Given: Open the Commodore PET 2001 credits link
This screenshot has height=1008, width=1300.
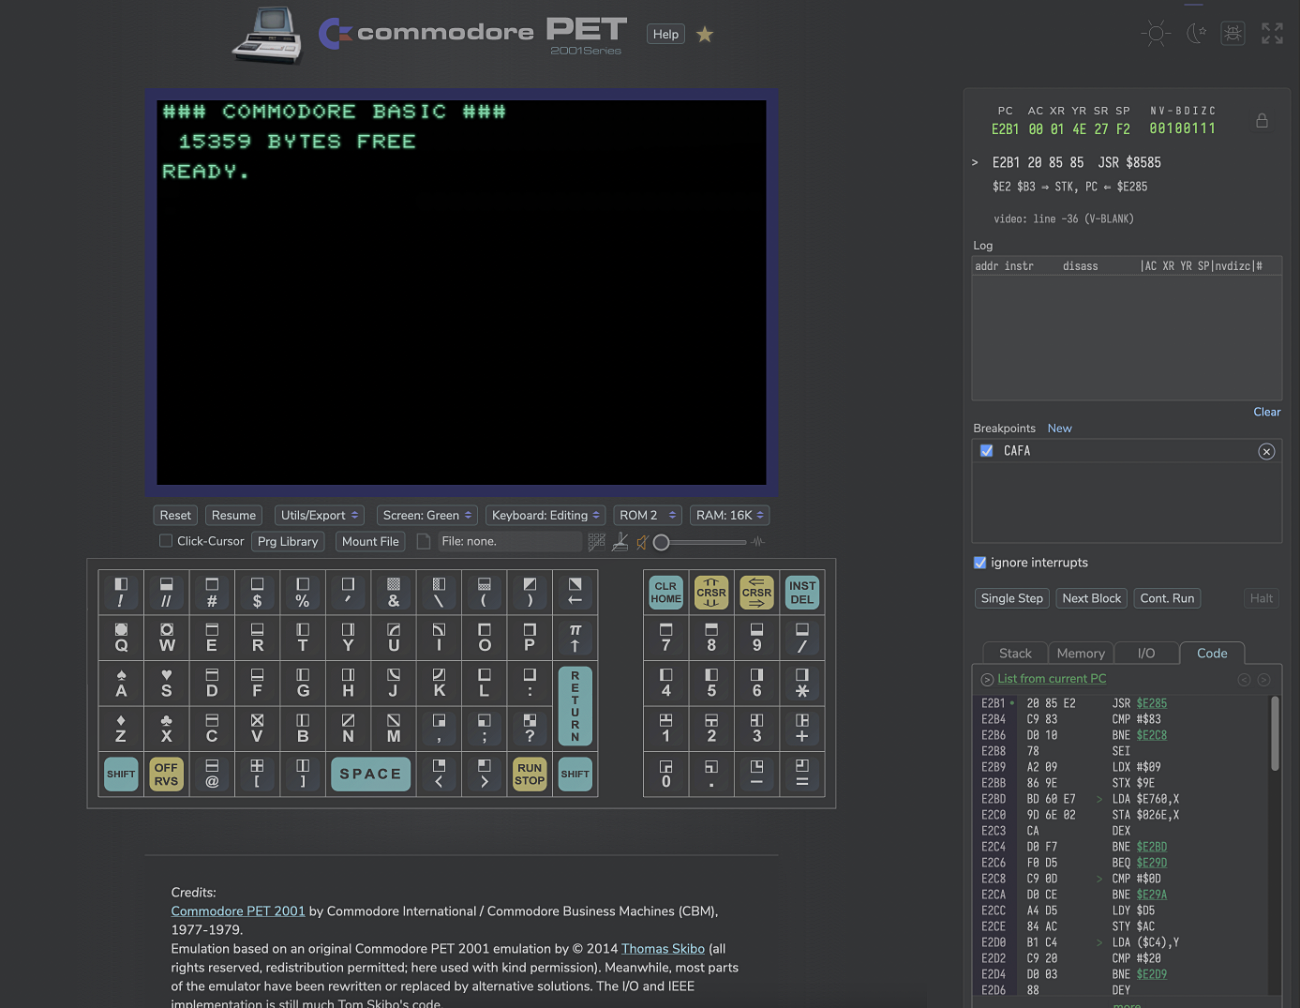Looking at the screenshot, I should [x=238, y=911].
